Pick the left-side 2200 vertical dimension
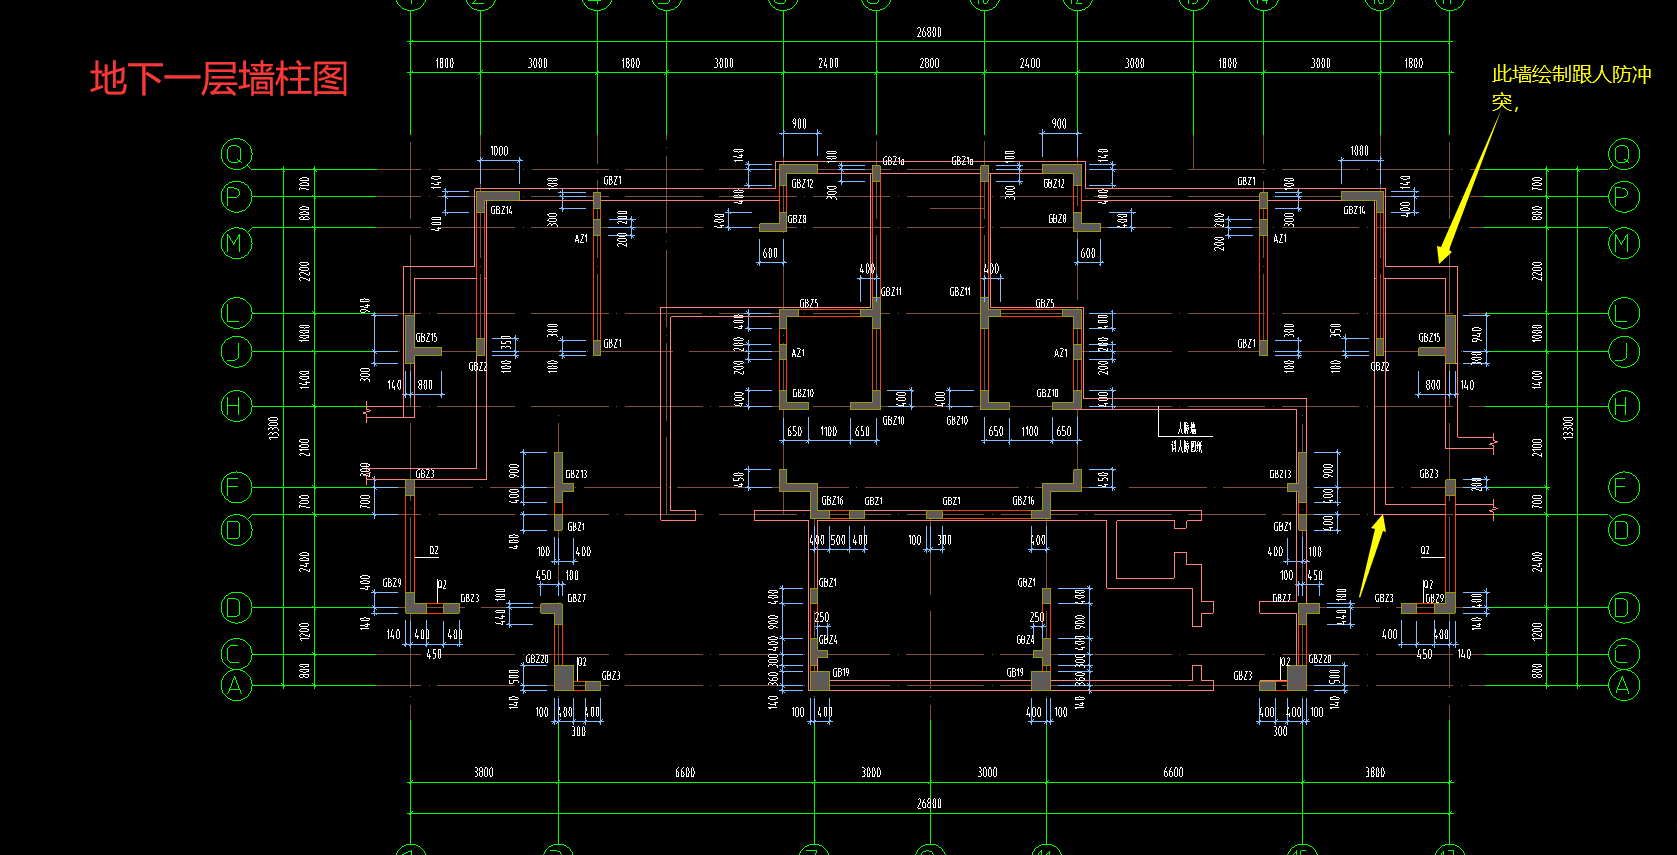This screenshot has width=1677, height=855. click(x=305, y=271)
